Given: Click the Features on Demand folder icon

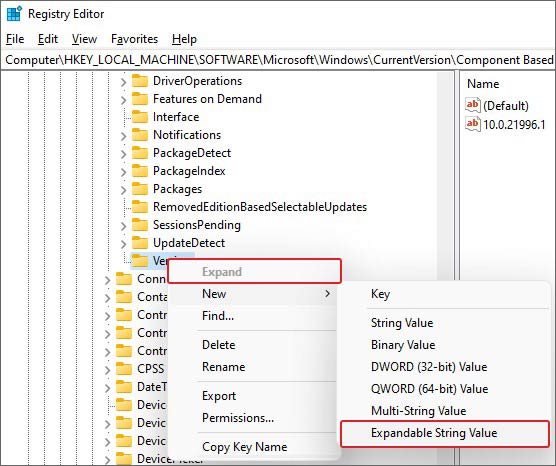Looking at the screenshot, I should click(140, 99).
